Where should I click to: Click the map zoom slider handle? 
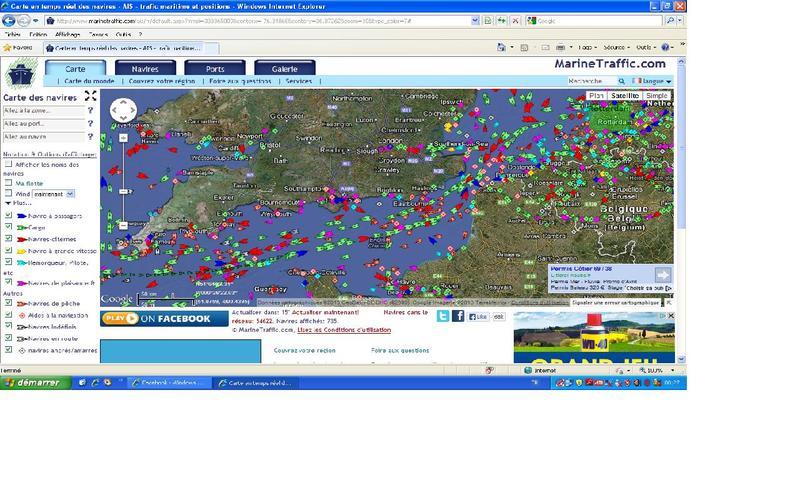(123, 191)
